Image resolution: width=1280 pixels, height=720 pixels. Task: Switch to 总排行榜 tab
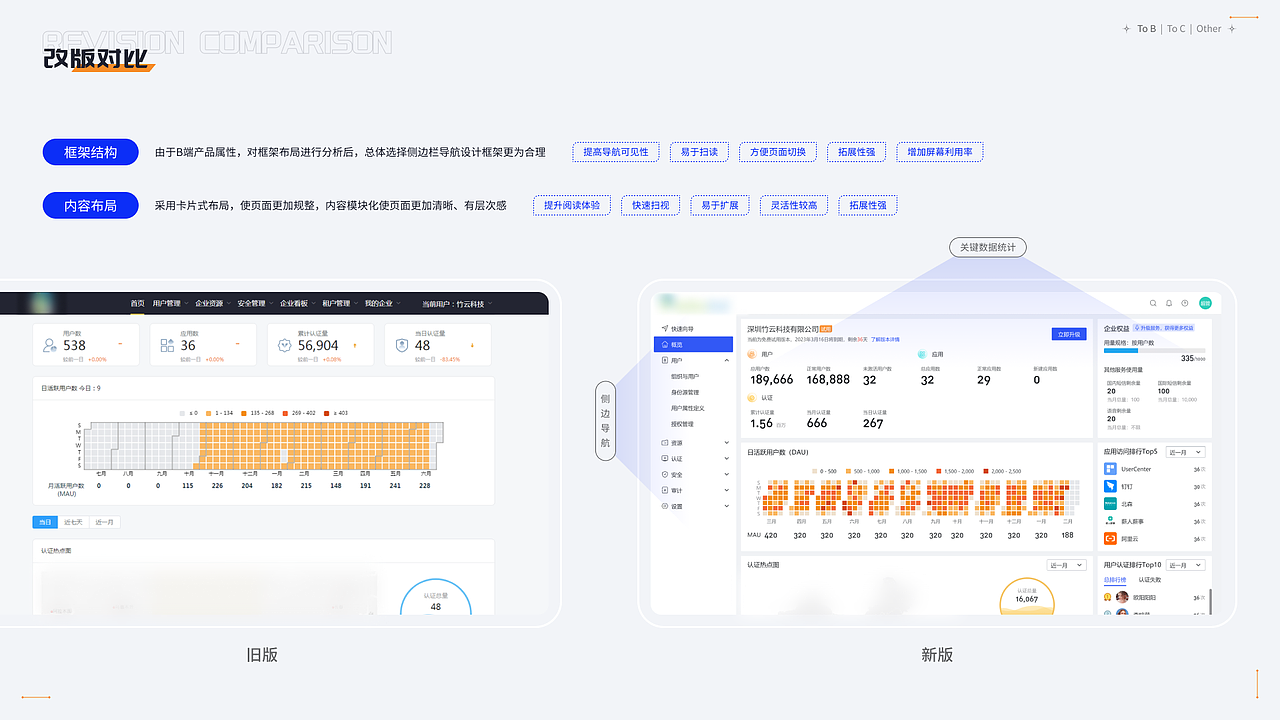point(1115,580)
